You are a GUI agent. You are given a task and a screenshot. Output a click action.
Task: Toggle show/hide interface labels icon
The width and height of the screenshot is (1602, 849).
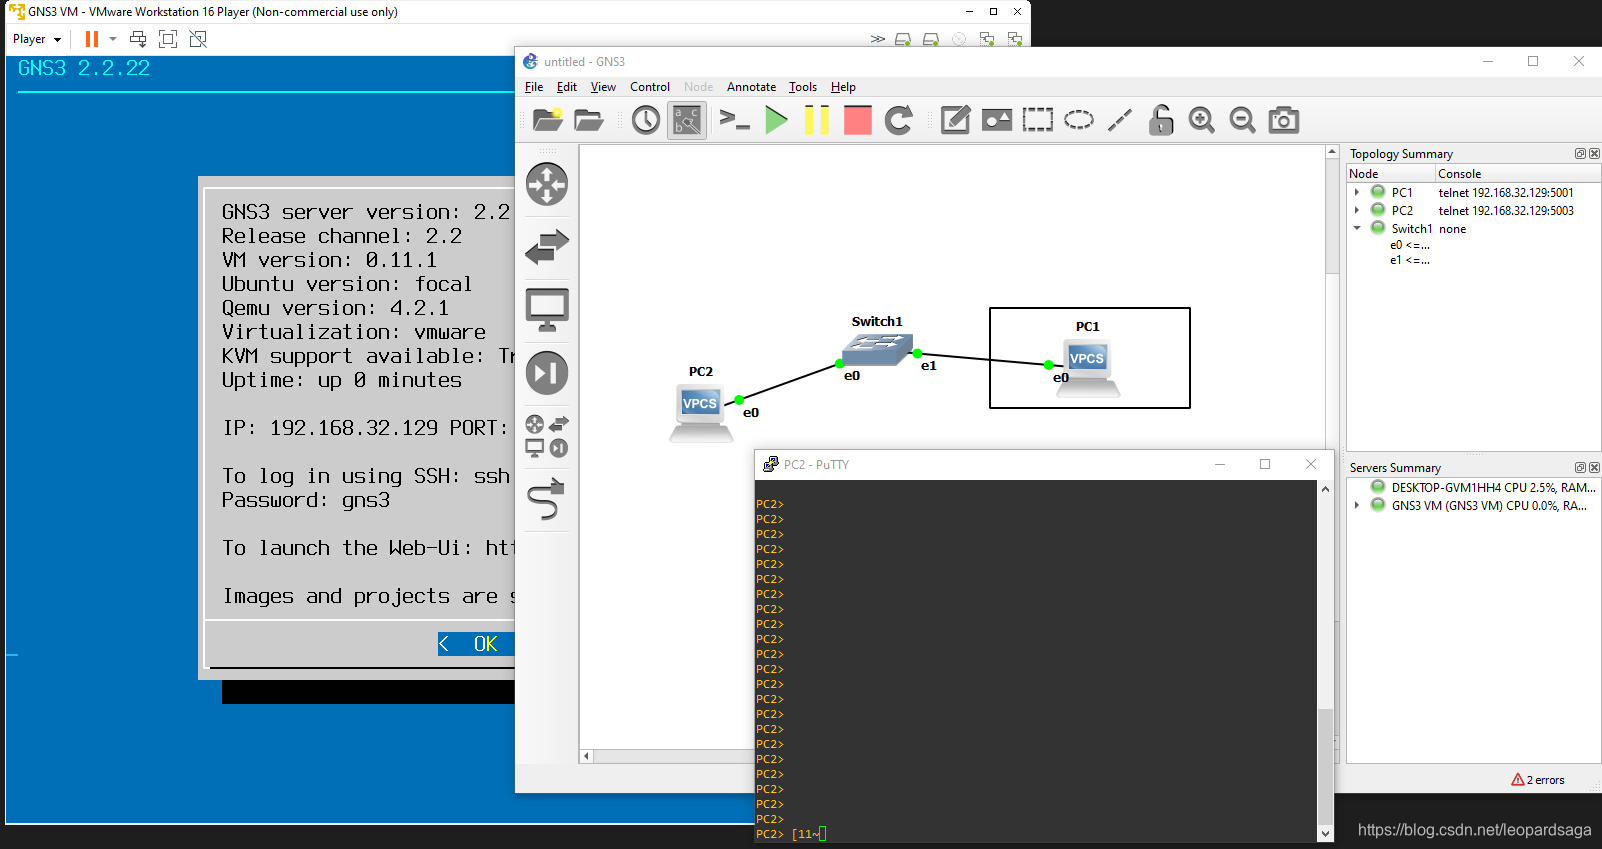687,120
